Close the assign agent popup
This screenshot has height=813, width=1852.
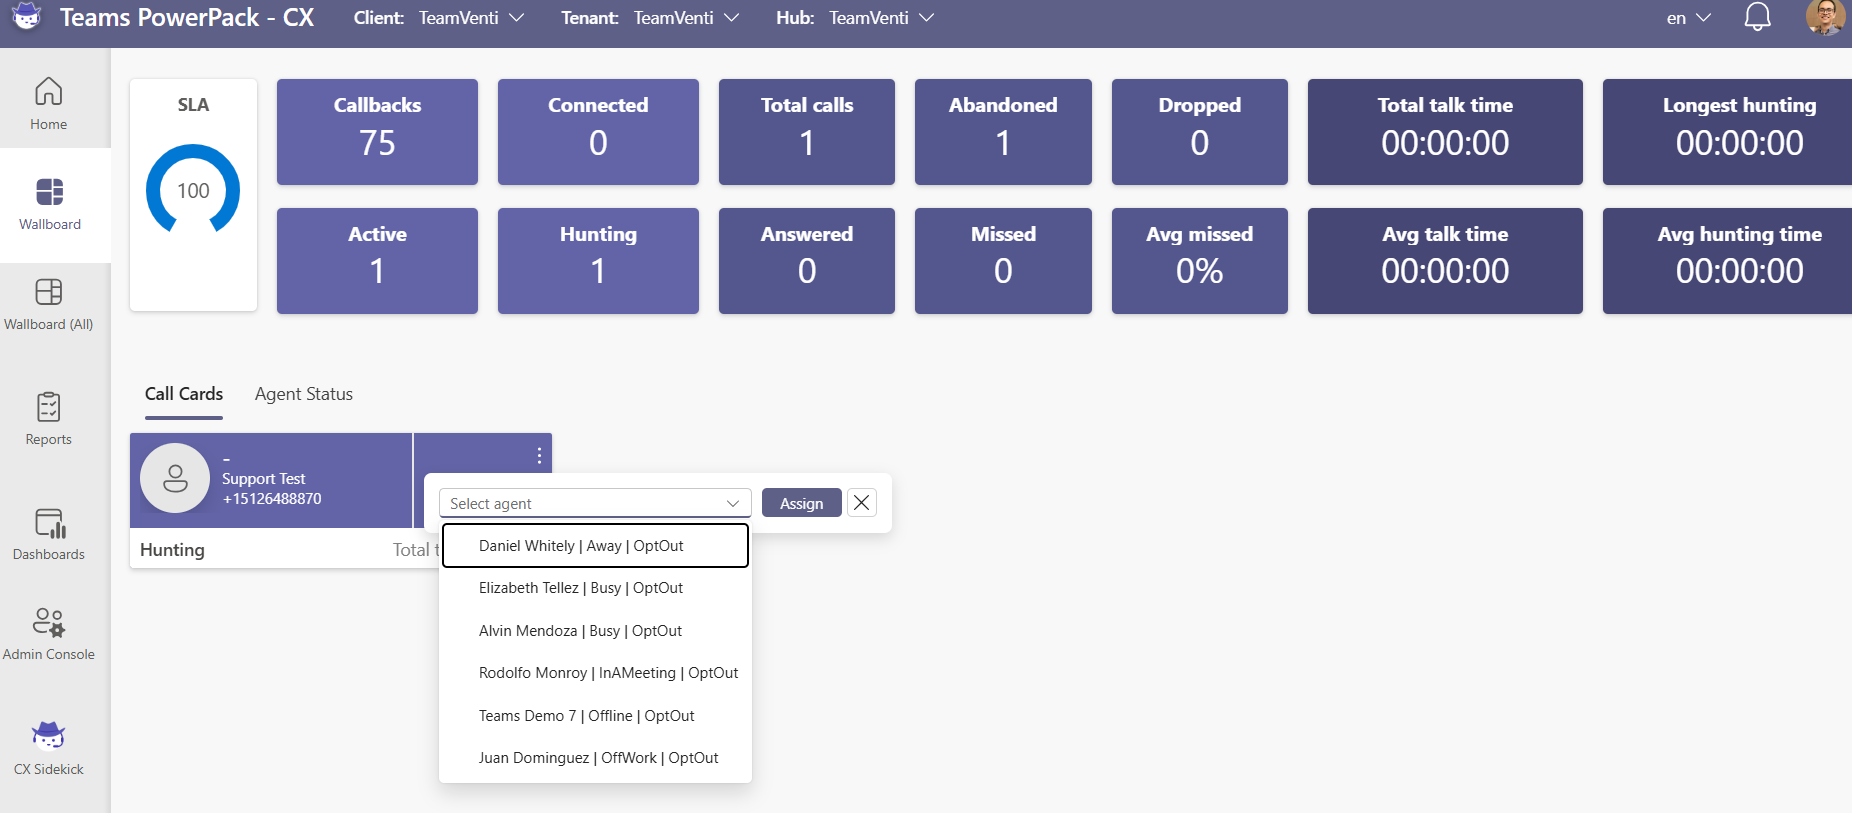[x=861, y=502]
